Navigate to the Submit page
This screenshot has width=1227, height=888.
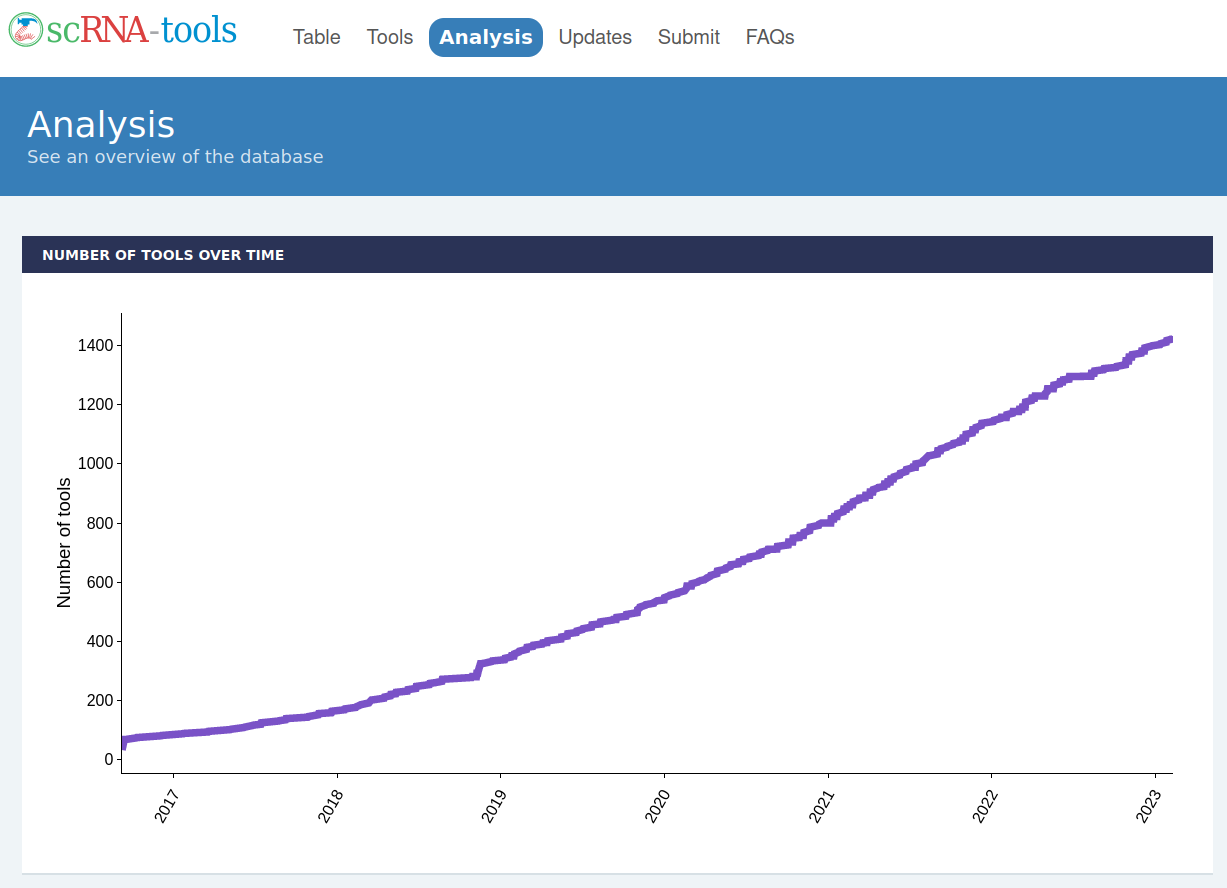coord(689,37)
